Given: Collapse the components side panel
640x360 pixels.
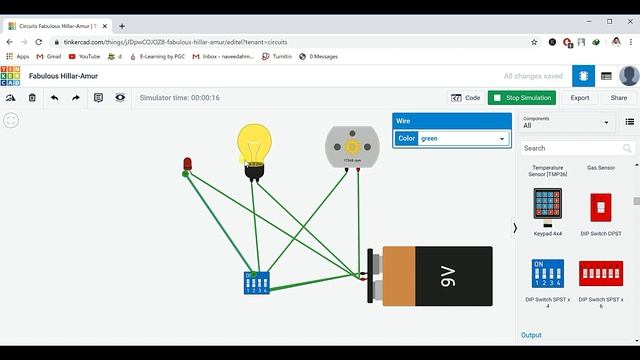Looking at the screenshot, I should [x=515, y=228].
